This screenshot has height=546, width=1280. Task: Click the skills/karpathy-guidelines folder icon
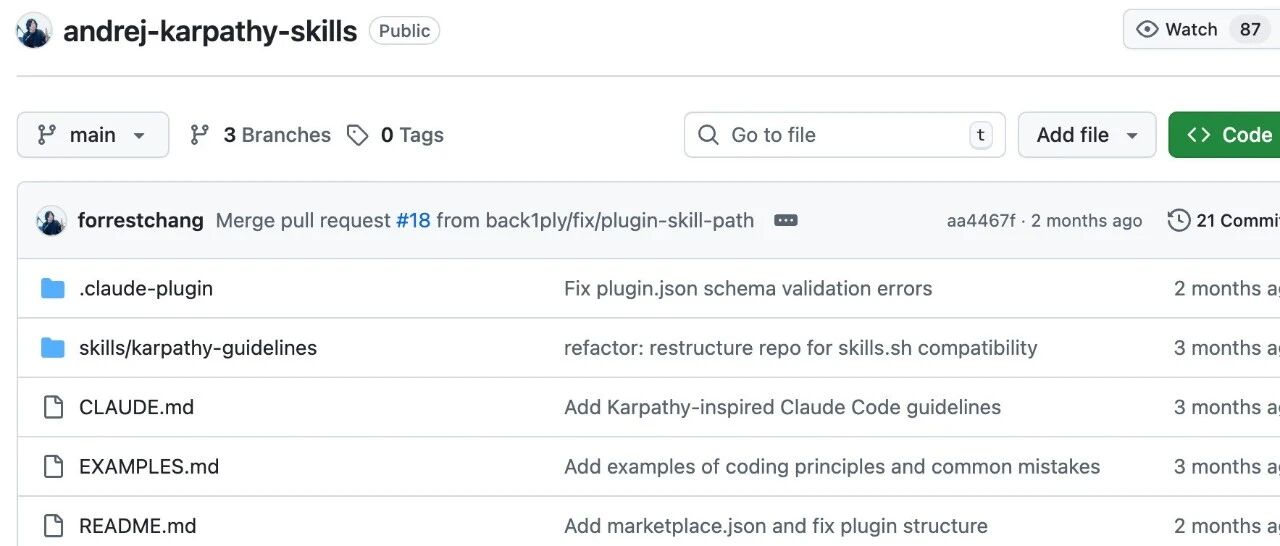[53, 348]
